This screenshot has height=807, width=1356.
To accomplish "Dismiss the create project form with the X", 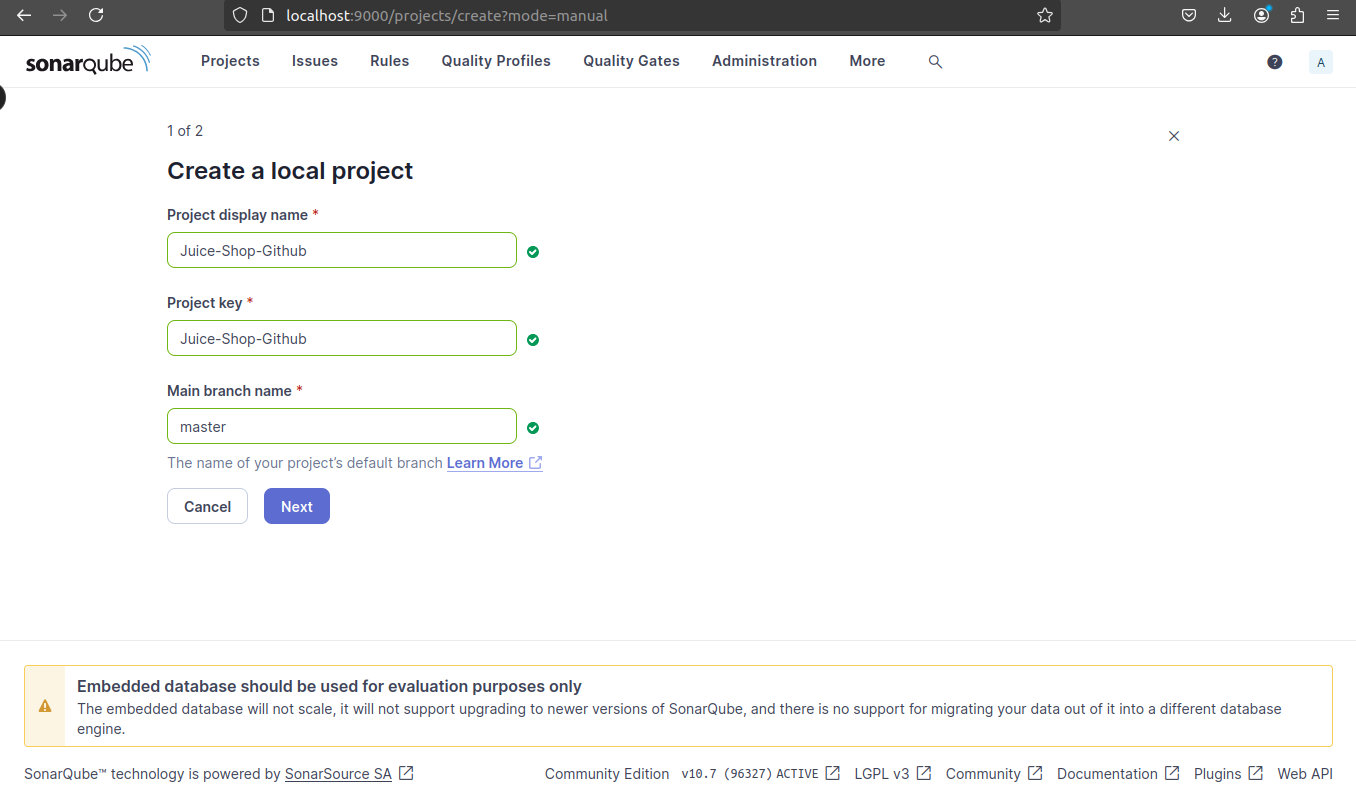I will [x=1173, y=136].
